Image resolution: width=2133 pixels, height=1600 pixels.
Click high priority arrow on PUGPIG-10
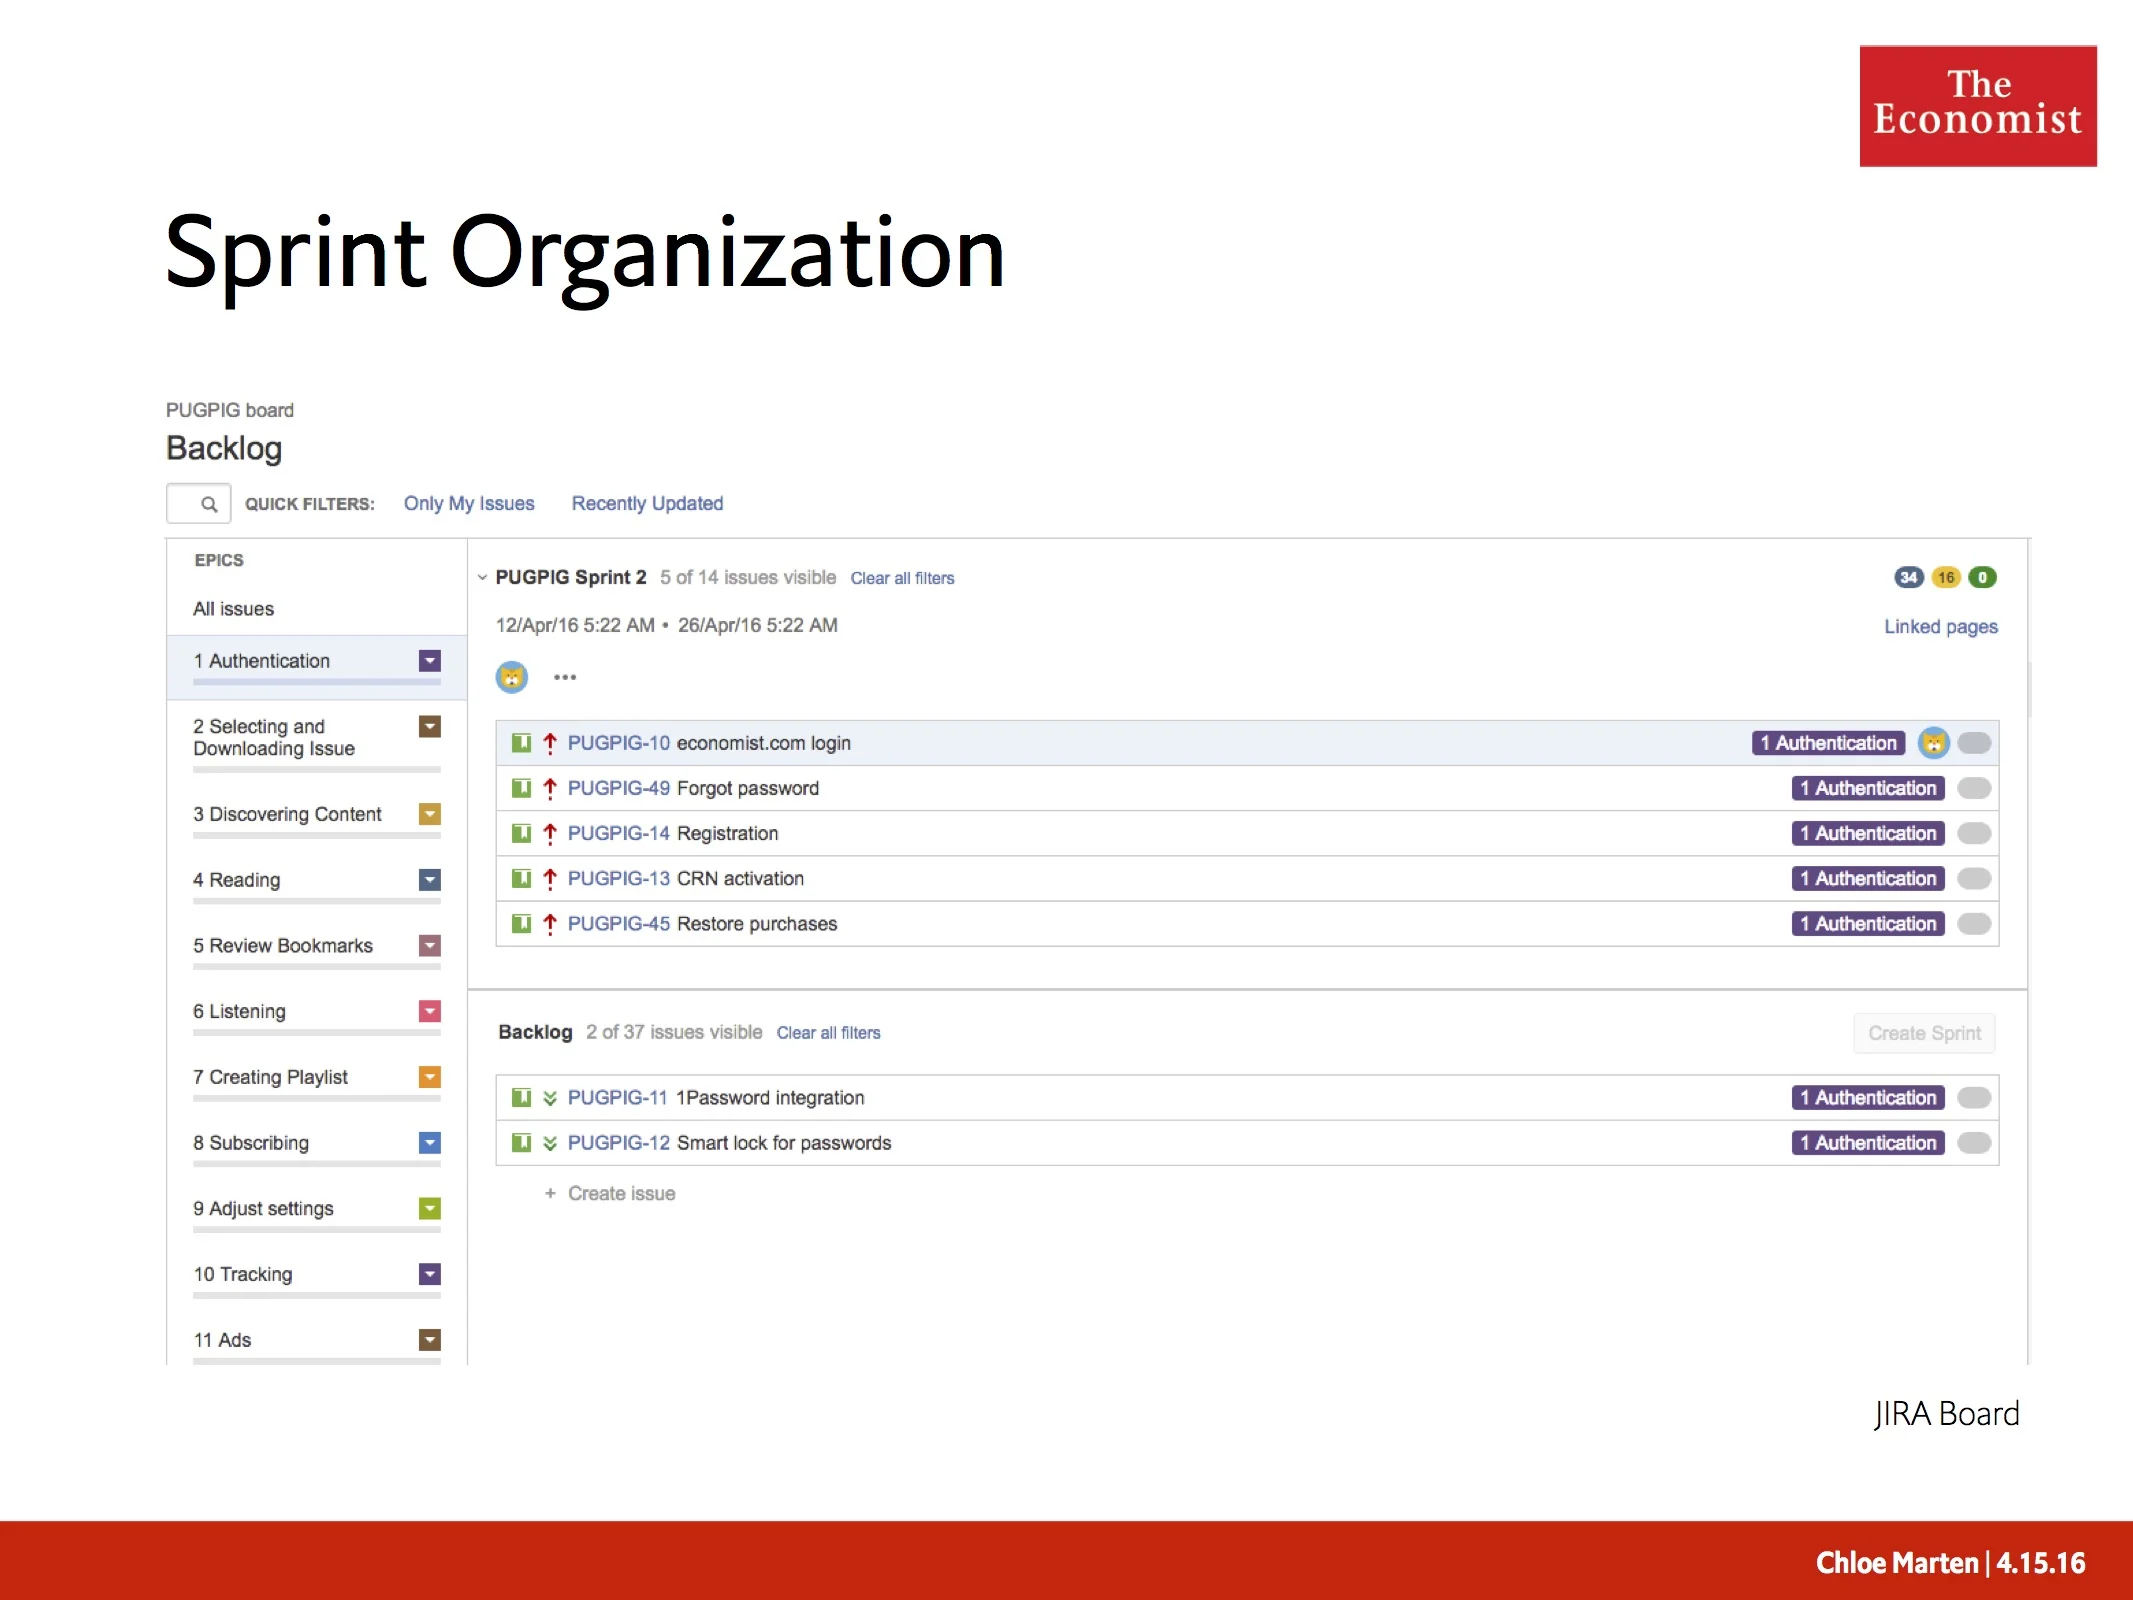tap(550, 743)
